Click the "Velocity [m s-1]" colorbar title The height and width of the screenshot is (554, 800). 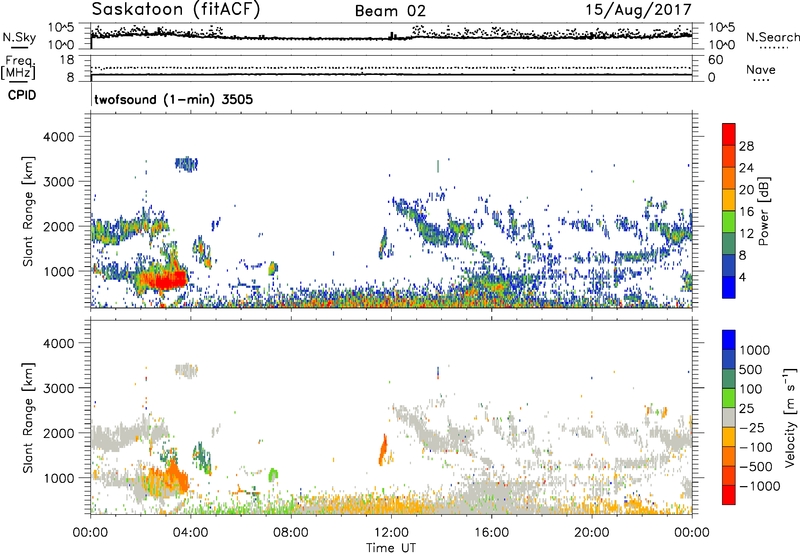pyautogui.click(x=790, y=417)
